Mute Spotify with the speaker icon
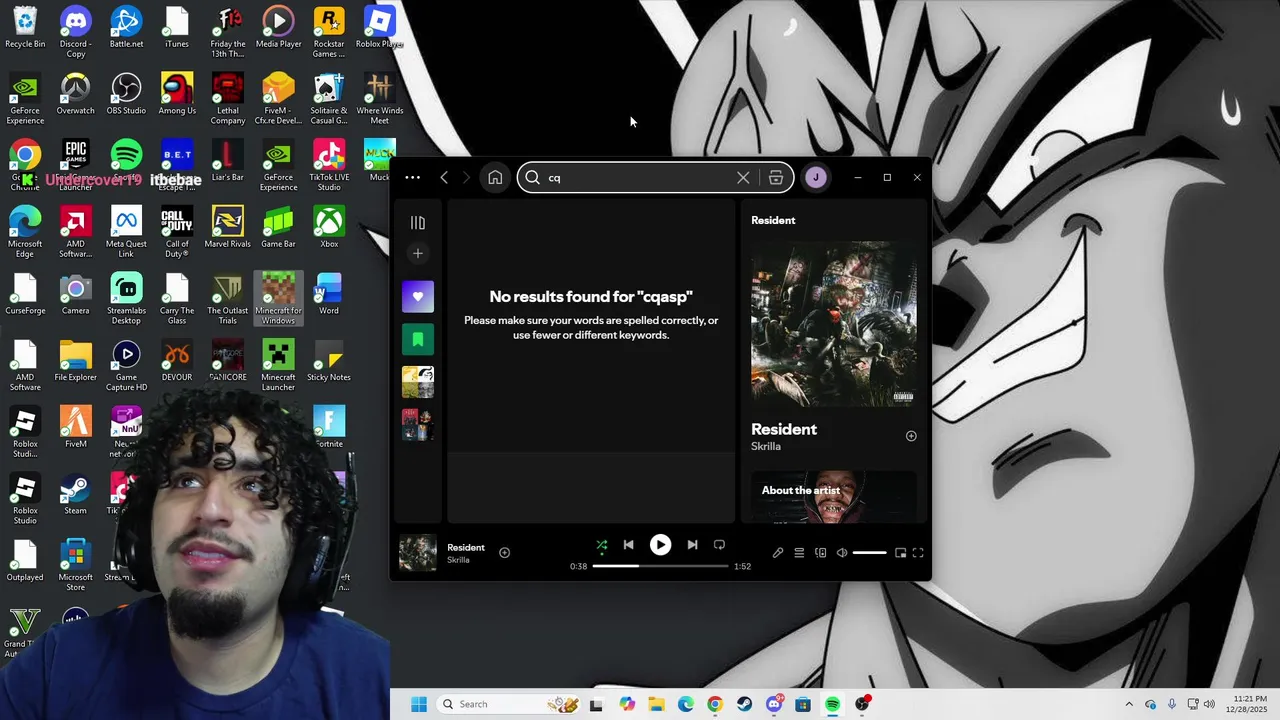Image resolution: width=1280 pixels, height=720 pixels. (842, 553)
